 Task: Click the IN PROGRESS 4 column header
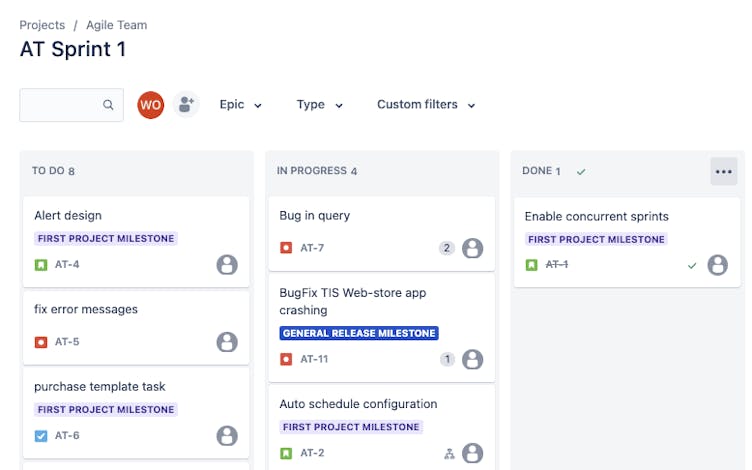(x=317, y=171)
